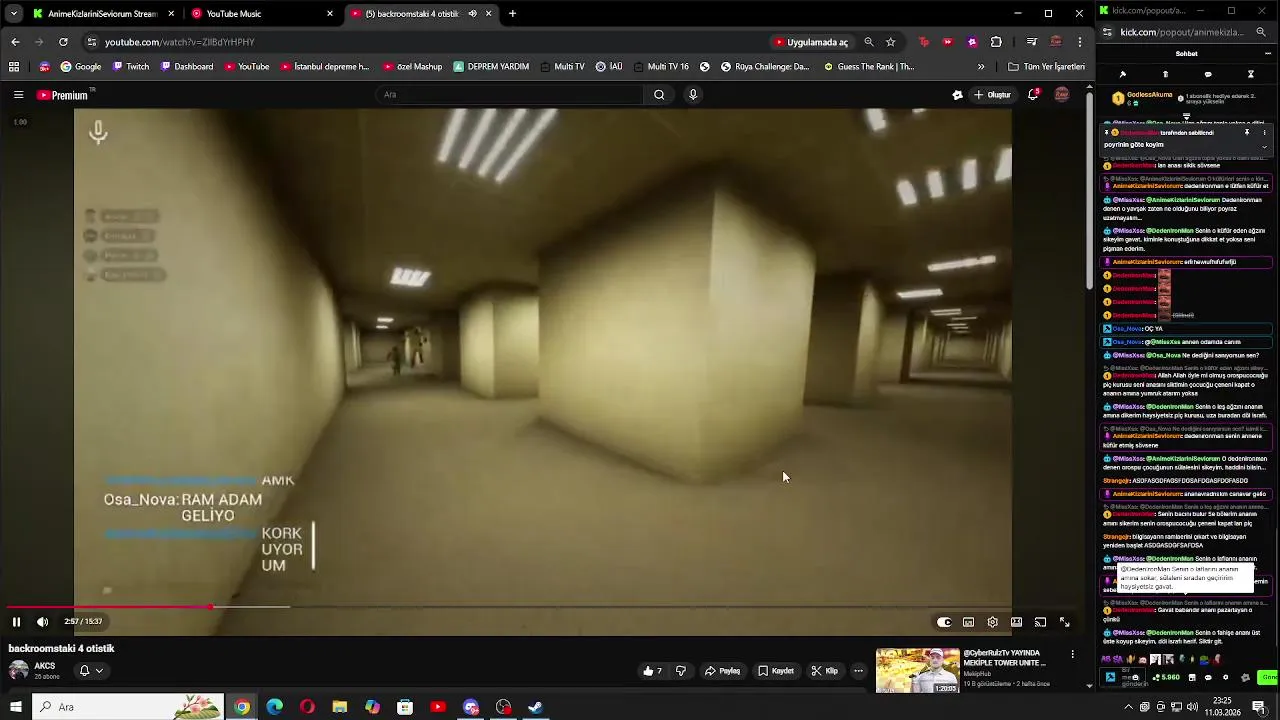Dislike the video with thumbs down
This screenshot has width=1280, height=720.
[681, 671]
